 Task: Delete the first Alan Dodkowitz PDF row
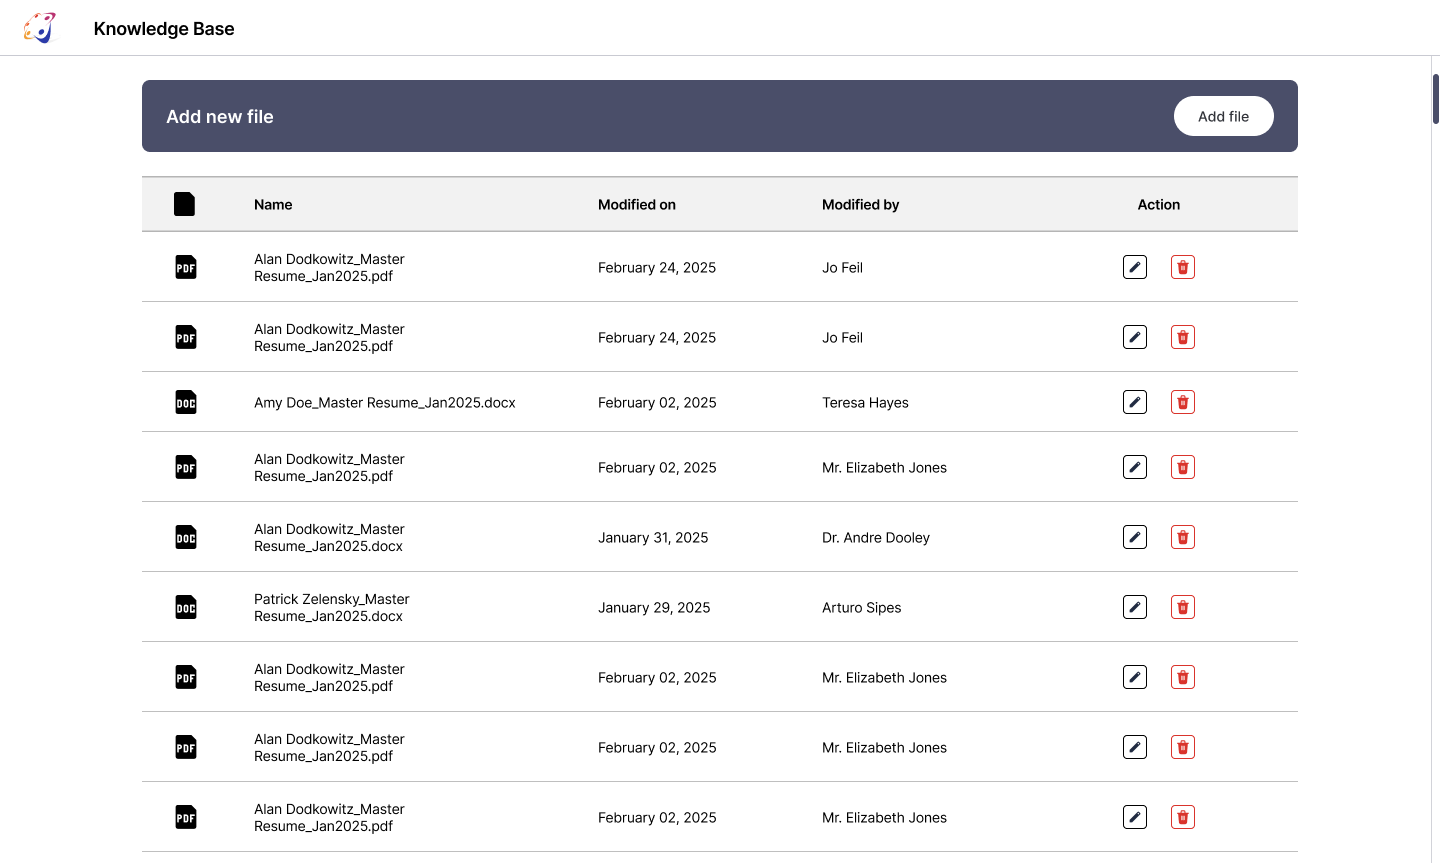pyautogui.click(x=1183, y=267)
